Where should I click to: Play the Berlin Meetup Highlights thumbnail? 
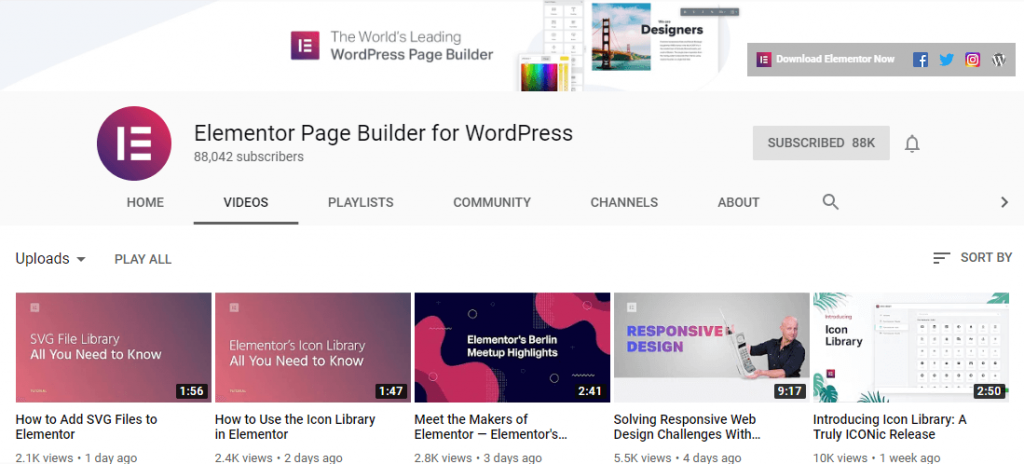512,347
